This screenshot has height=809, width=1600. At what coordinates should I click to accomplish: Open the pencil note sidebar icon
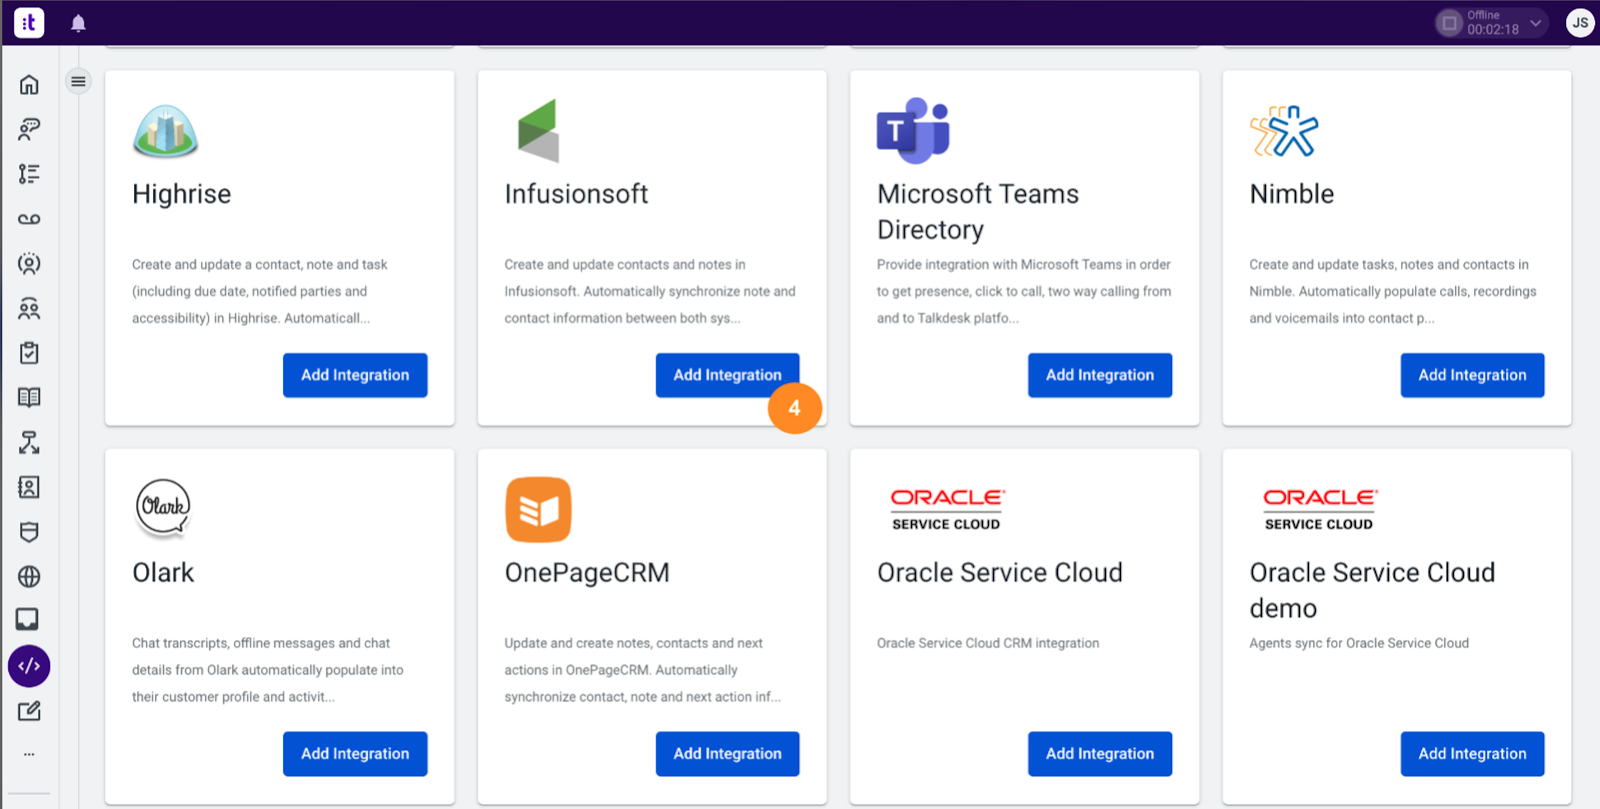(29, 711)
